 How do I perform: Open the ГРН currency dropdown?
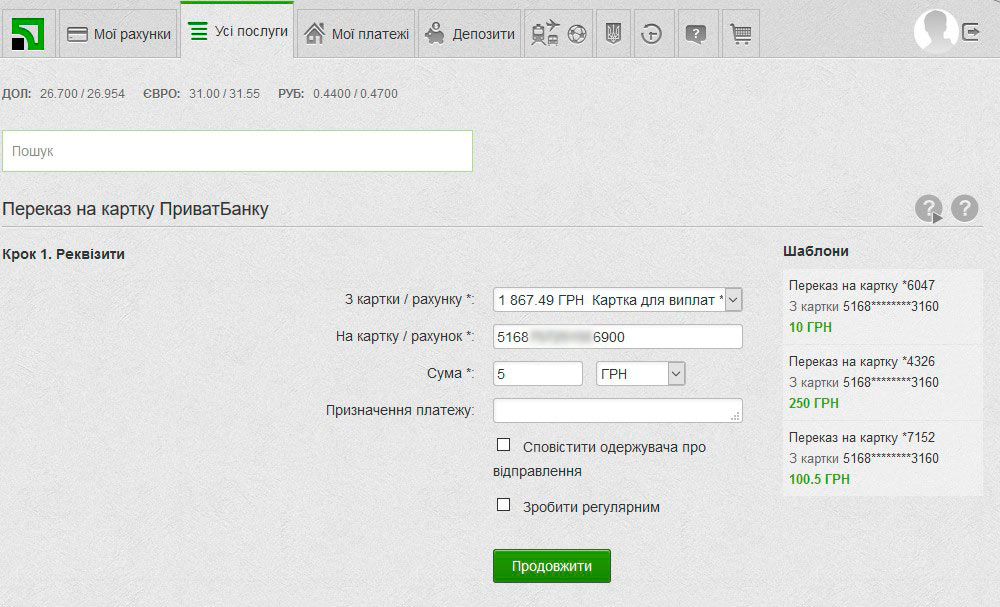640,374
